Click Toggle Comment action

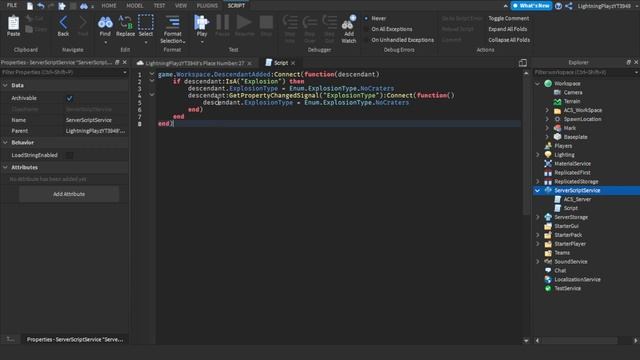coord(509,18)
